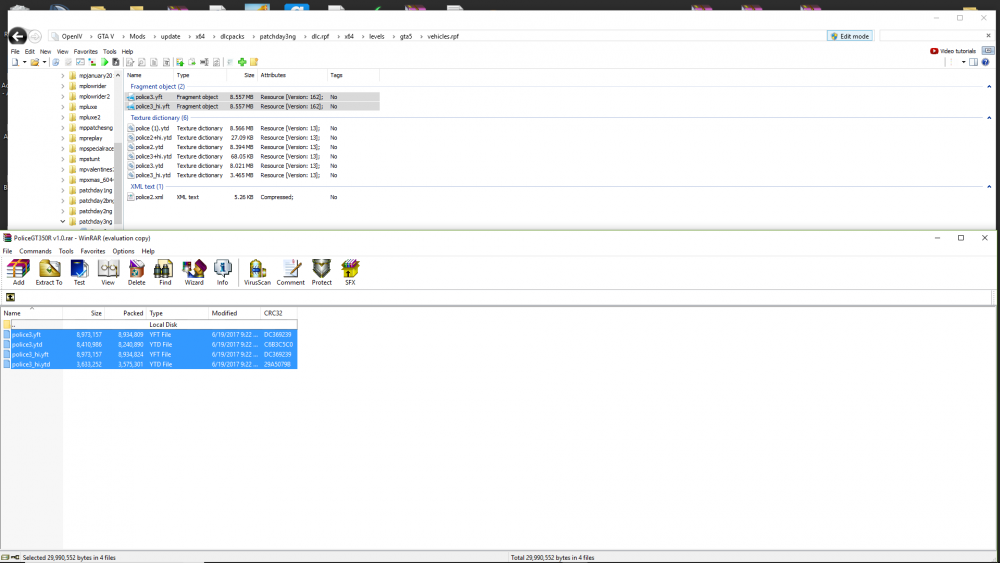Image resolution: width=1000 pixels, height=563 pixels.
Task: Select police3.ytd in WinRAR list
Action: point(149,344)
